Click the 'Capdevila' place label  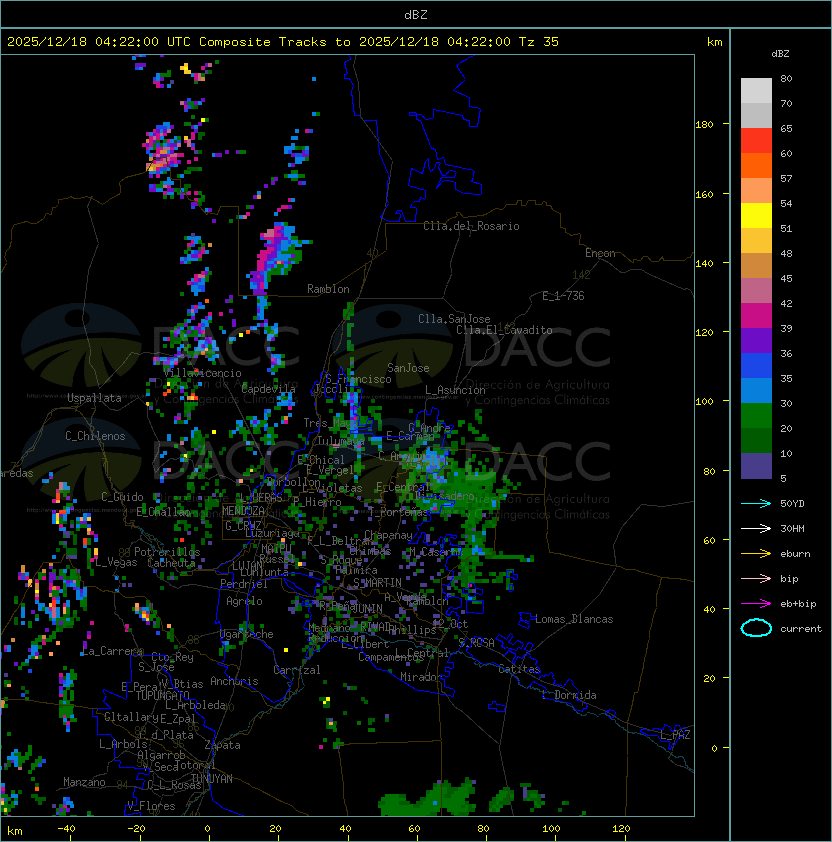point(268,388)
